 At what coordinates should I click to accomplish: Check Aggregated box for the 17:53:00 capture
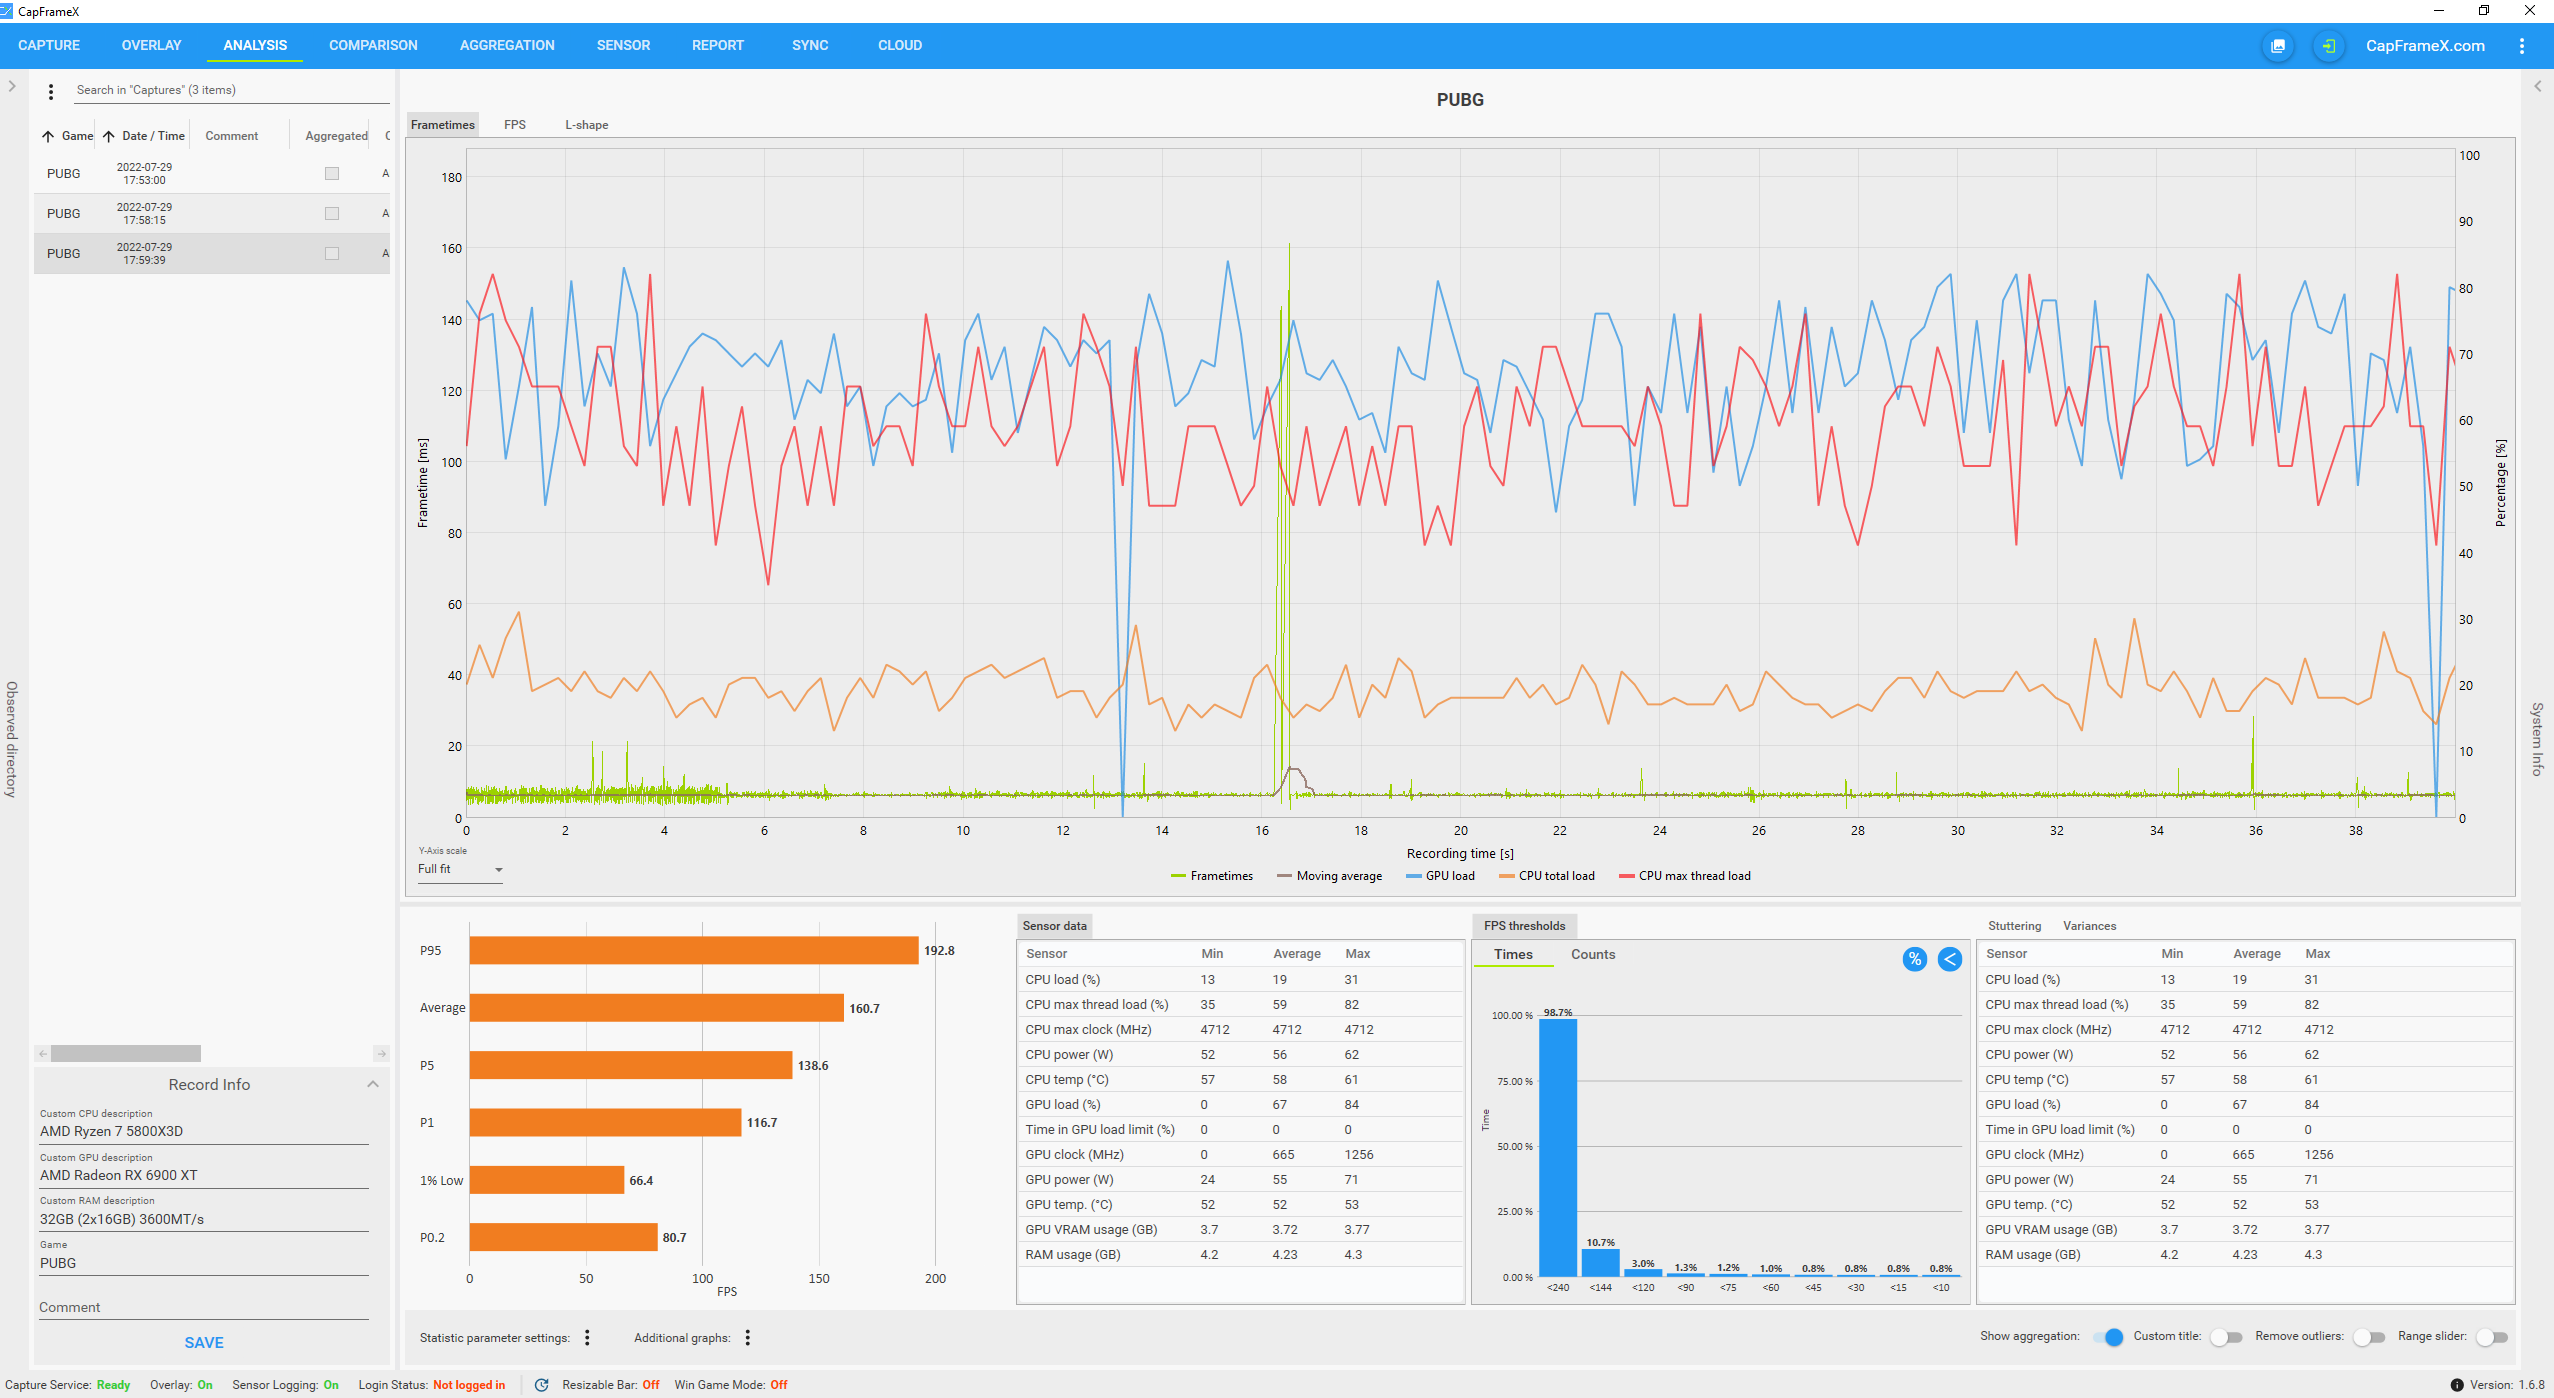(332, 174)
